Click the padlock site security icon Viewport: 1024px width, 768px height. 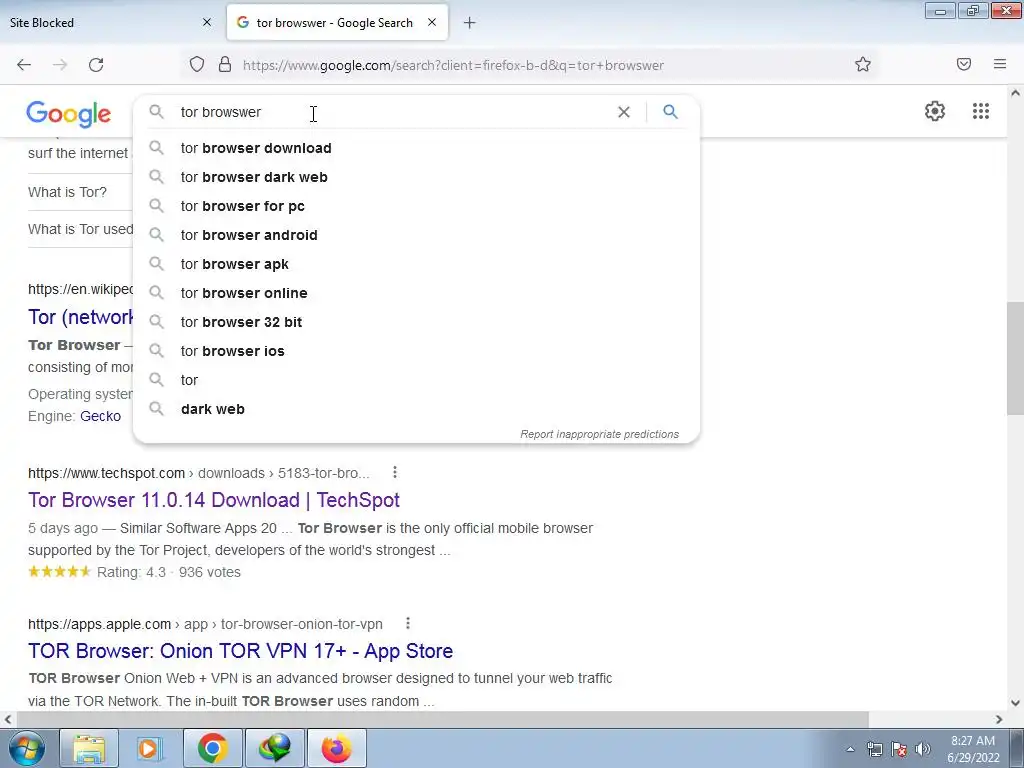(225, 64)
